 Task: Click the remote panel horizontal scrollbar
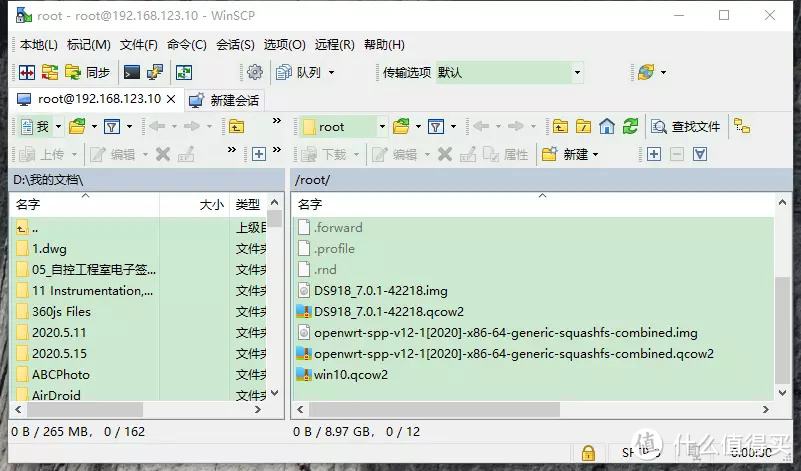point(434,410)
